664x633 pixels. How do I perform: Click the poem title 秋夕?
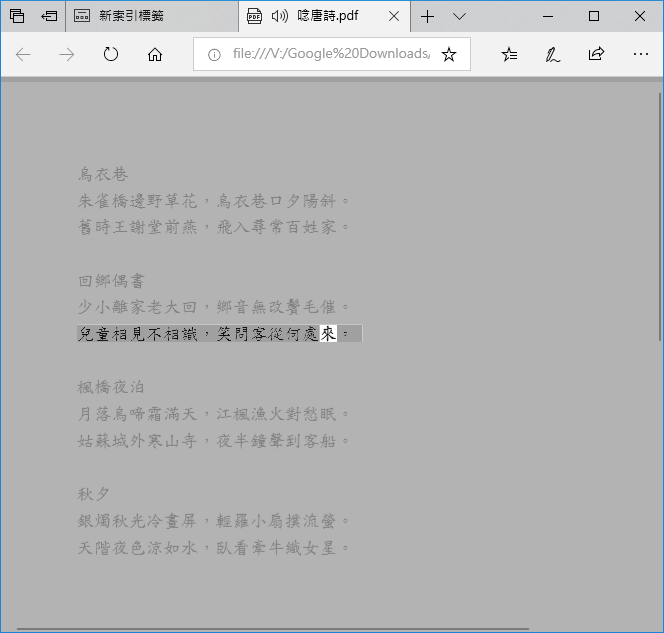tap(94, 494)
